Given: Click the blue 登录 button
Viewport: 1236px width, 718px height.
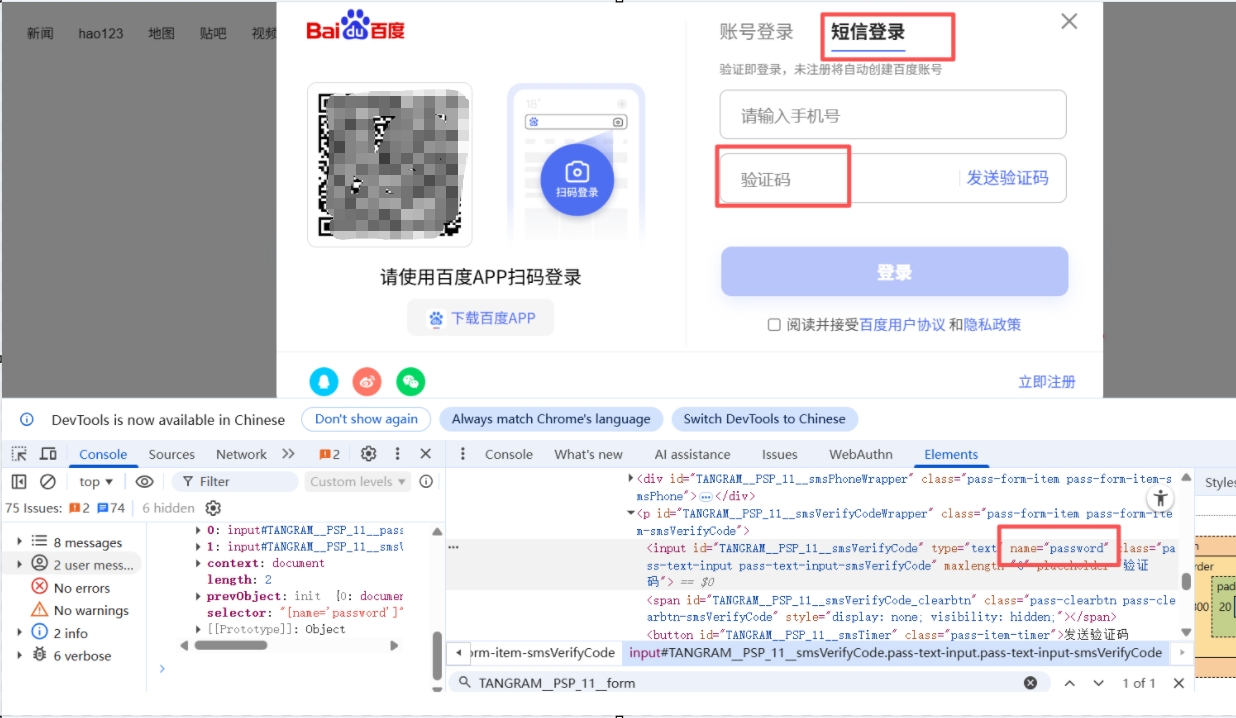Looking at the screenshot, I should 895,272.
